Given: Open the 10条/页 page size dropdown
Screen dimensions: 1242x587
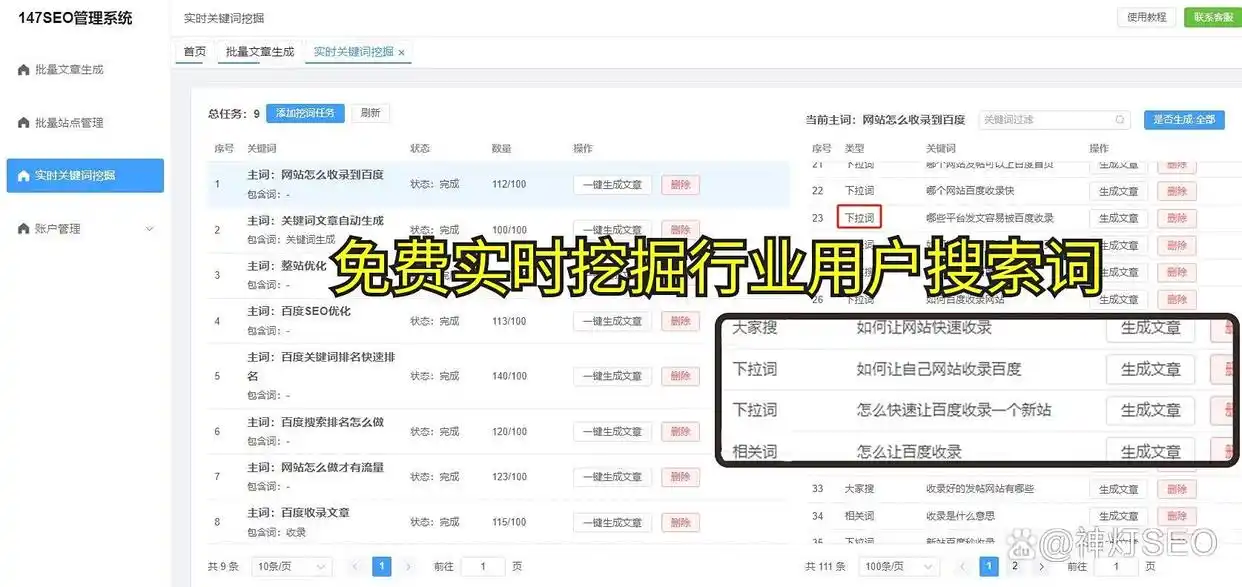Looking at the screenshot, I should [290, 565].
